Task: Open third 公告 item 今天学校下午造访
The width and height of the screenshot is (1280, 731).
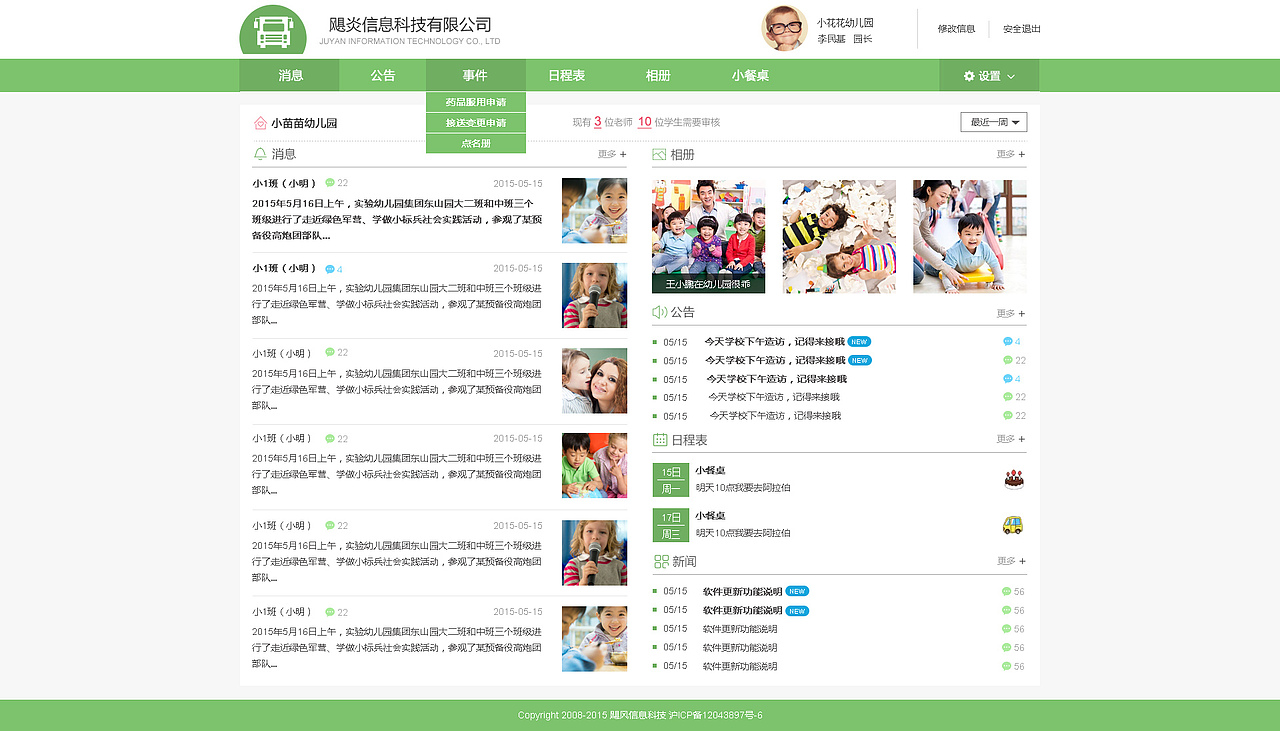Action: click(x=777, y=379)
